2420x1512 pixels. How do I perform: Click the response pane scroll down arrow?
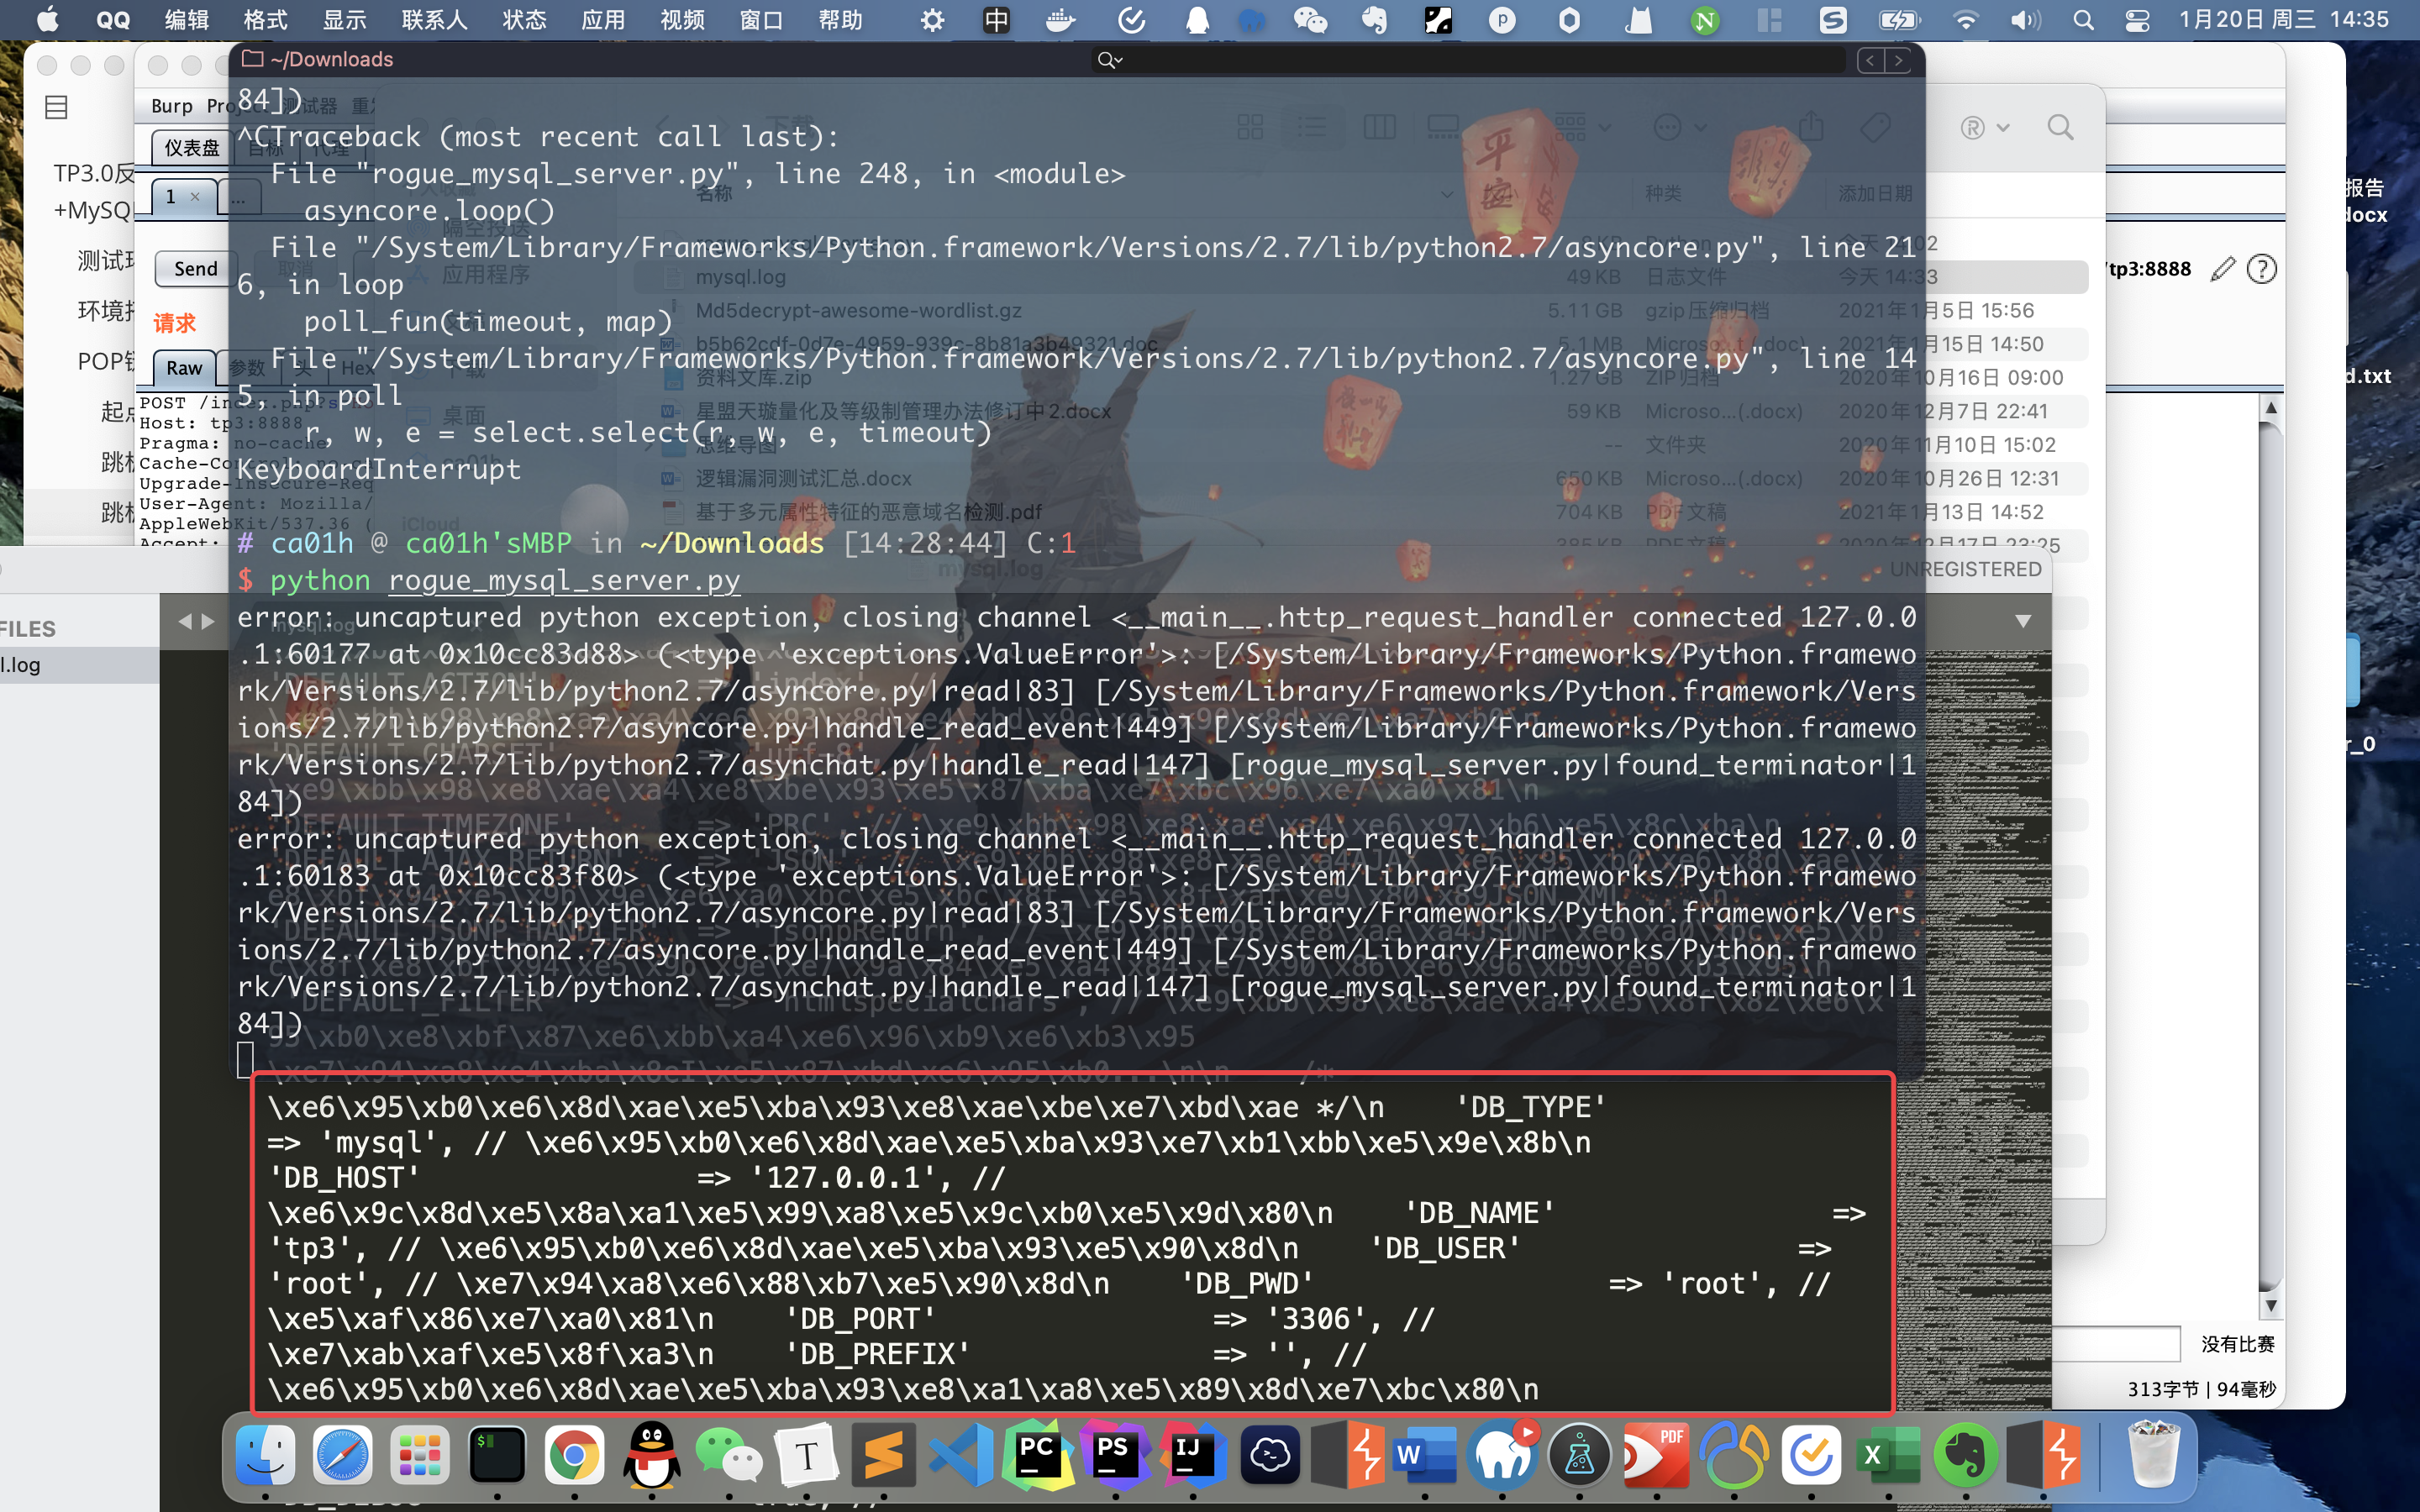coord(2271,1305)
